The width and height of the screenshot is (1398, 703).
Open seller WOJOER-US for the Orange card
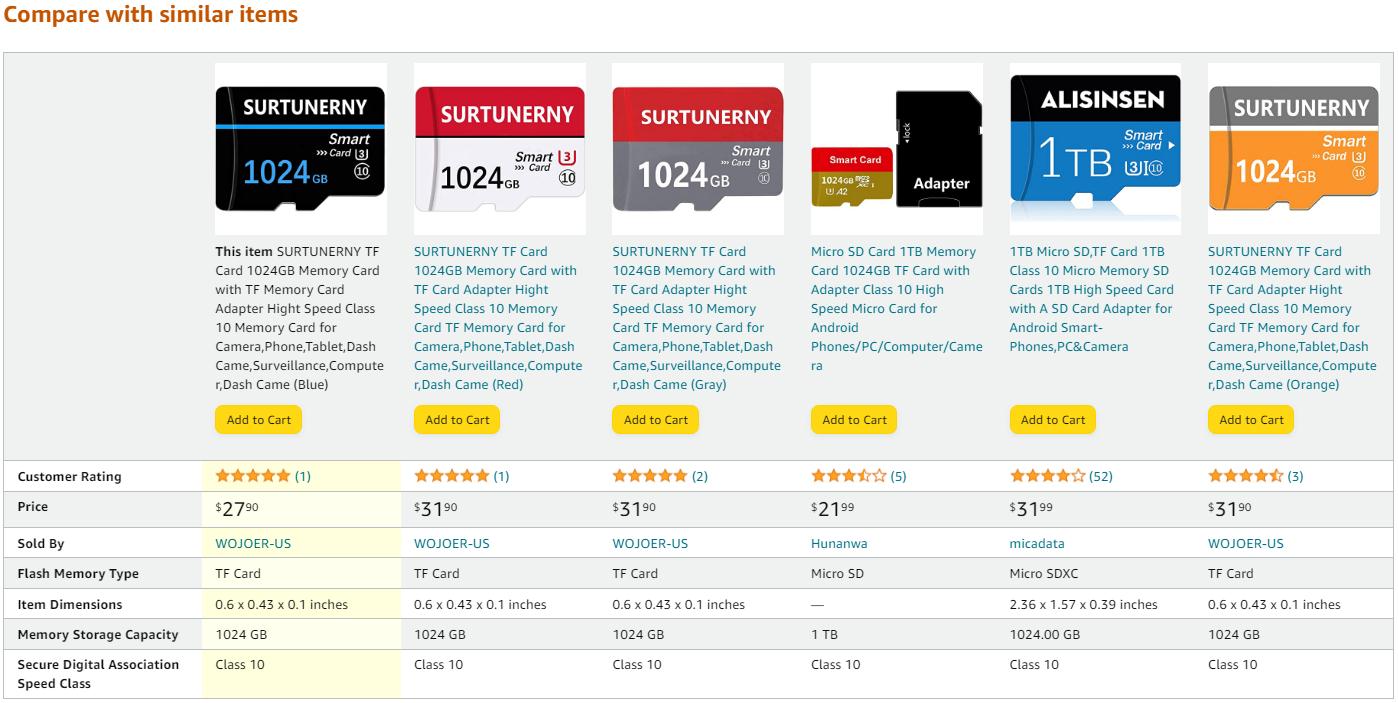coord(1246,543)
